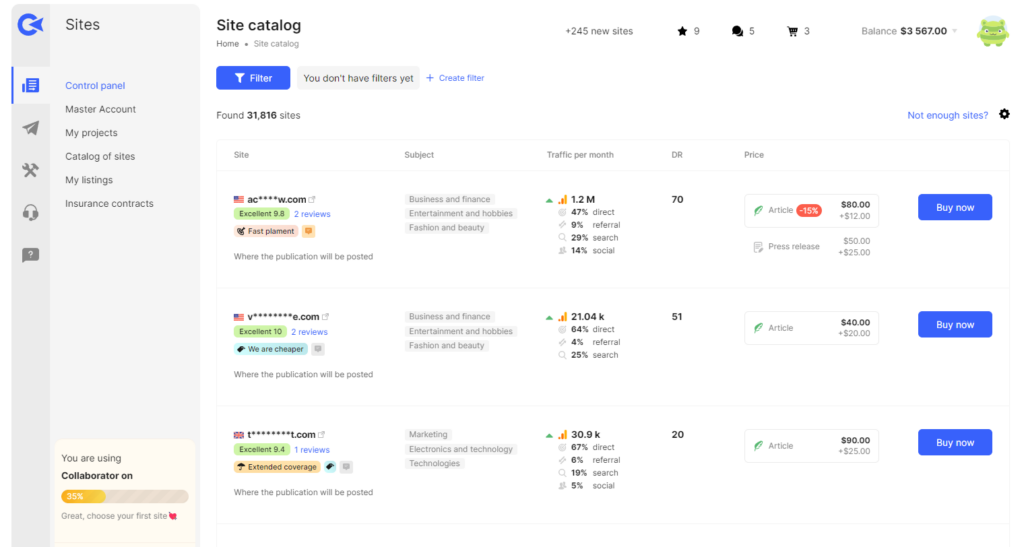
Task: Click traffic bar chart icon for 30.9 k
Action: click(x=562, y=434)
